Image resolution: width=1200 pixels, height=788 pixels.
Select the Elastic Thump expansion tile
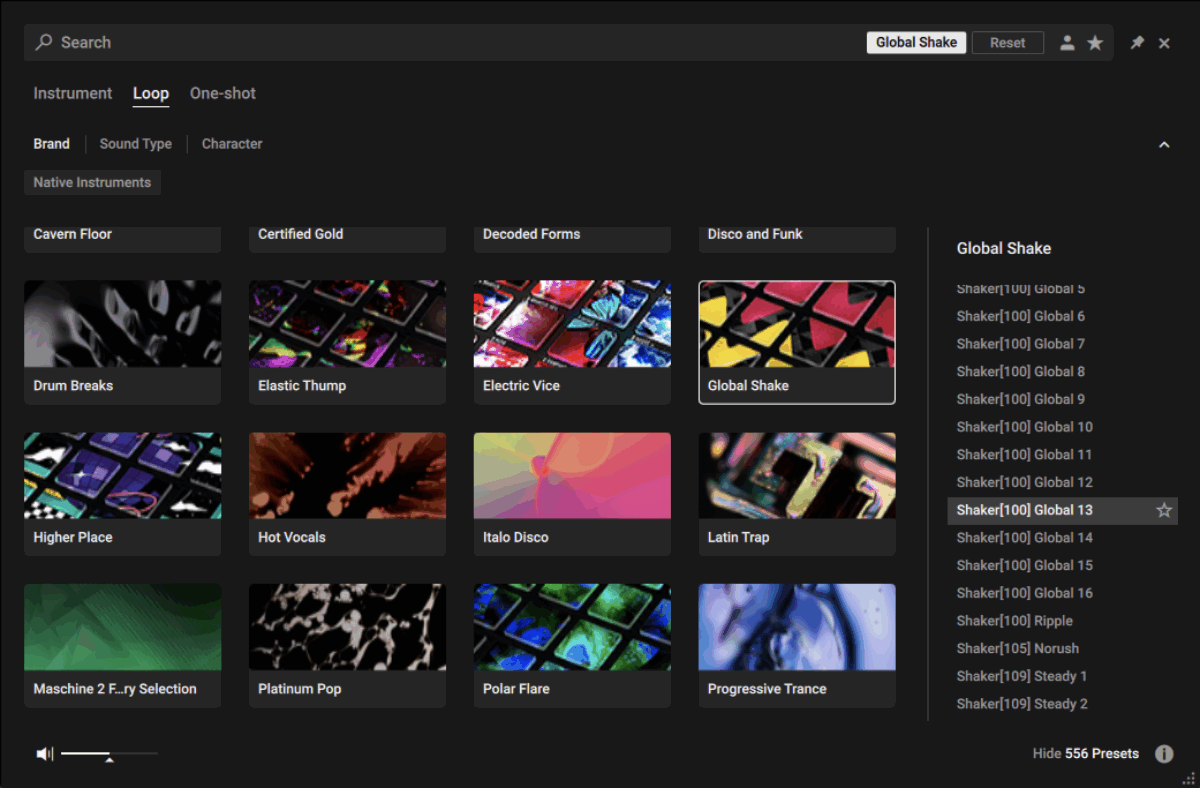tap(347, 342)
